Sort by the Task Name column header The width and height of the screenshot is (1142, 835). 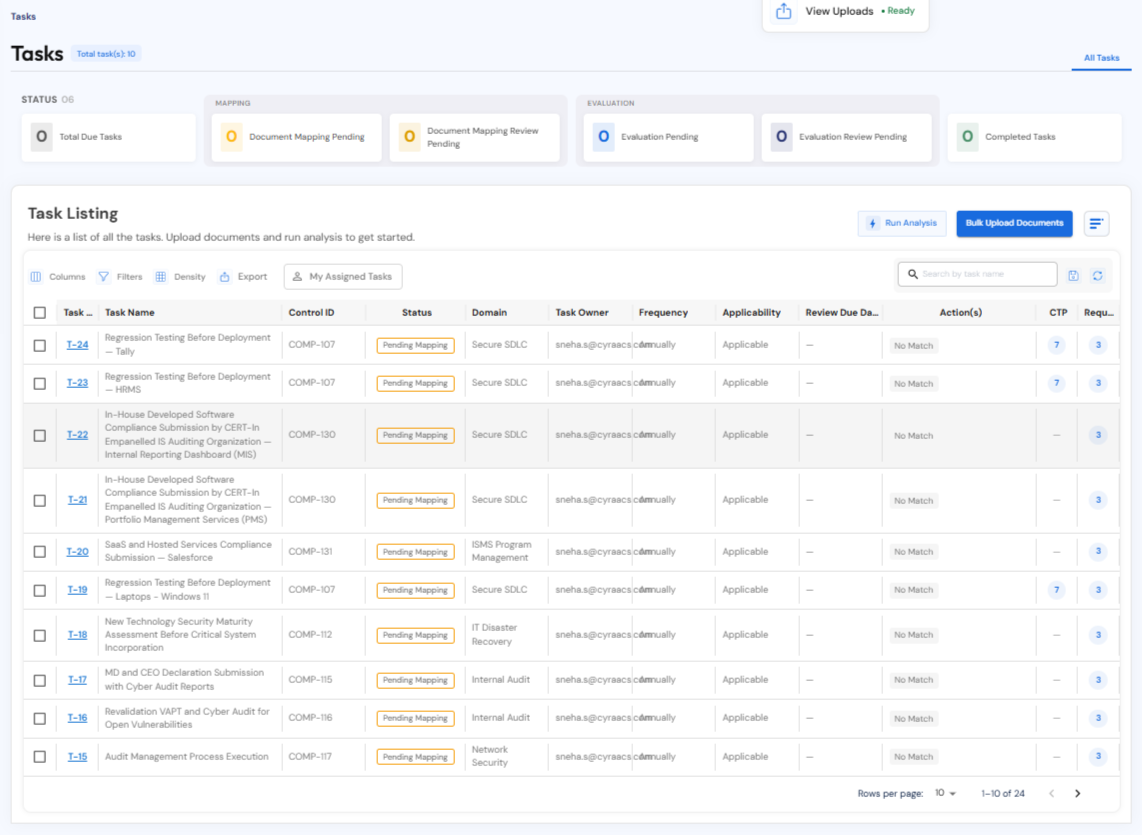tap(130, 313)
